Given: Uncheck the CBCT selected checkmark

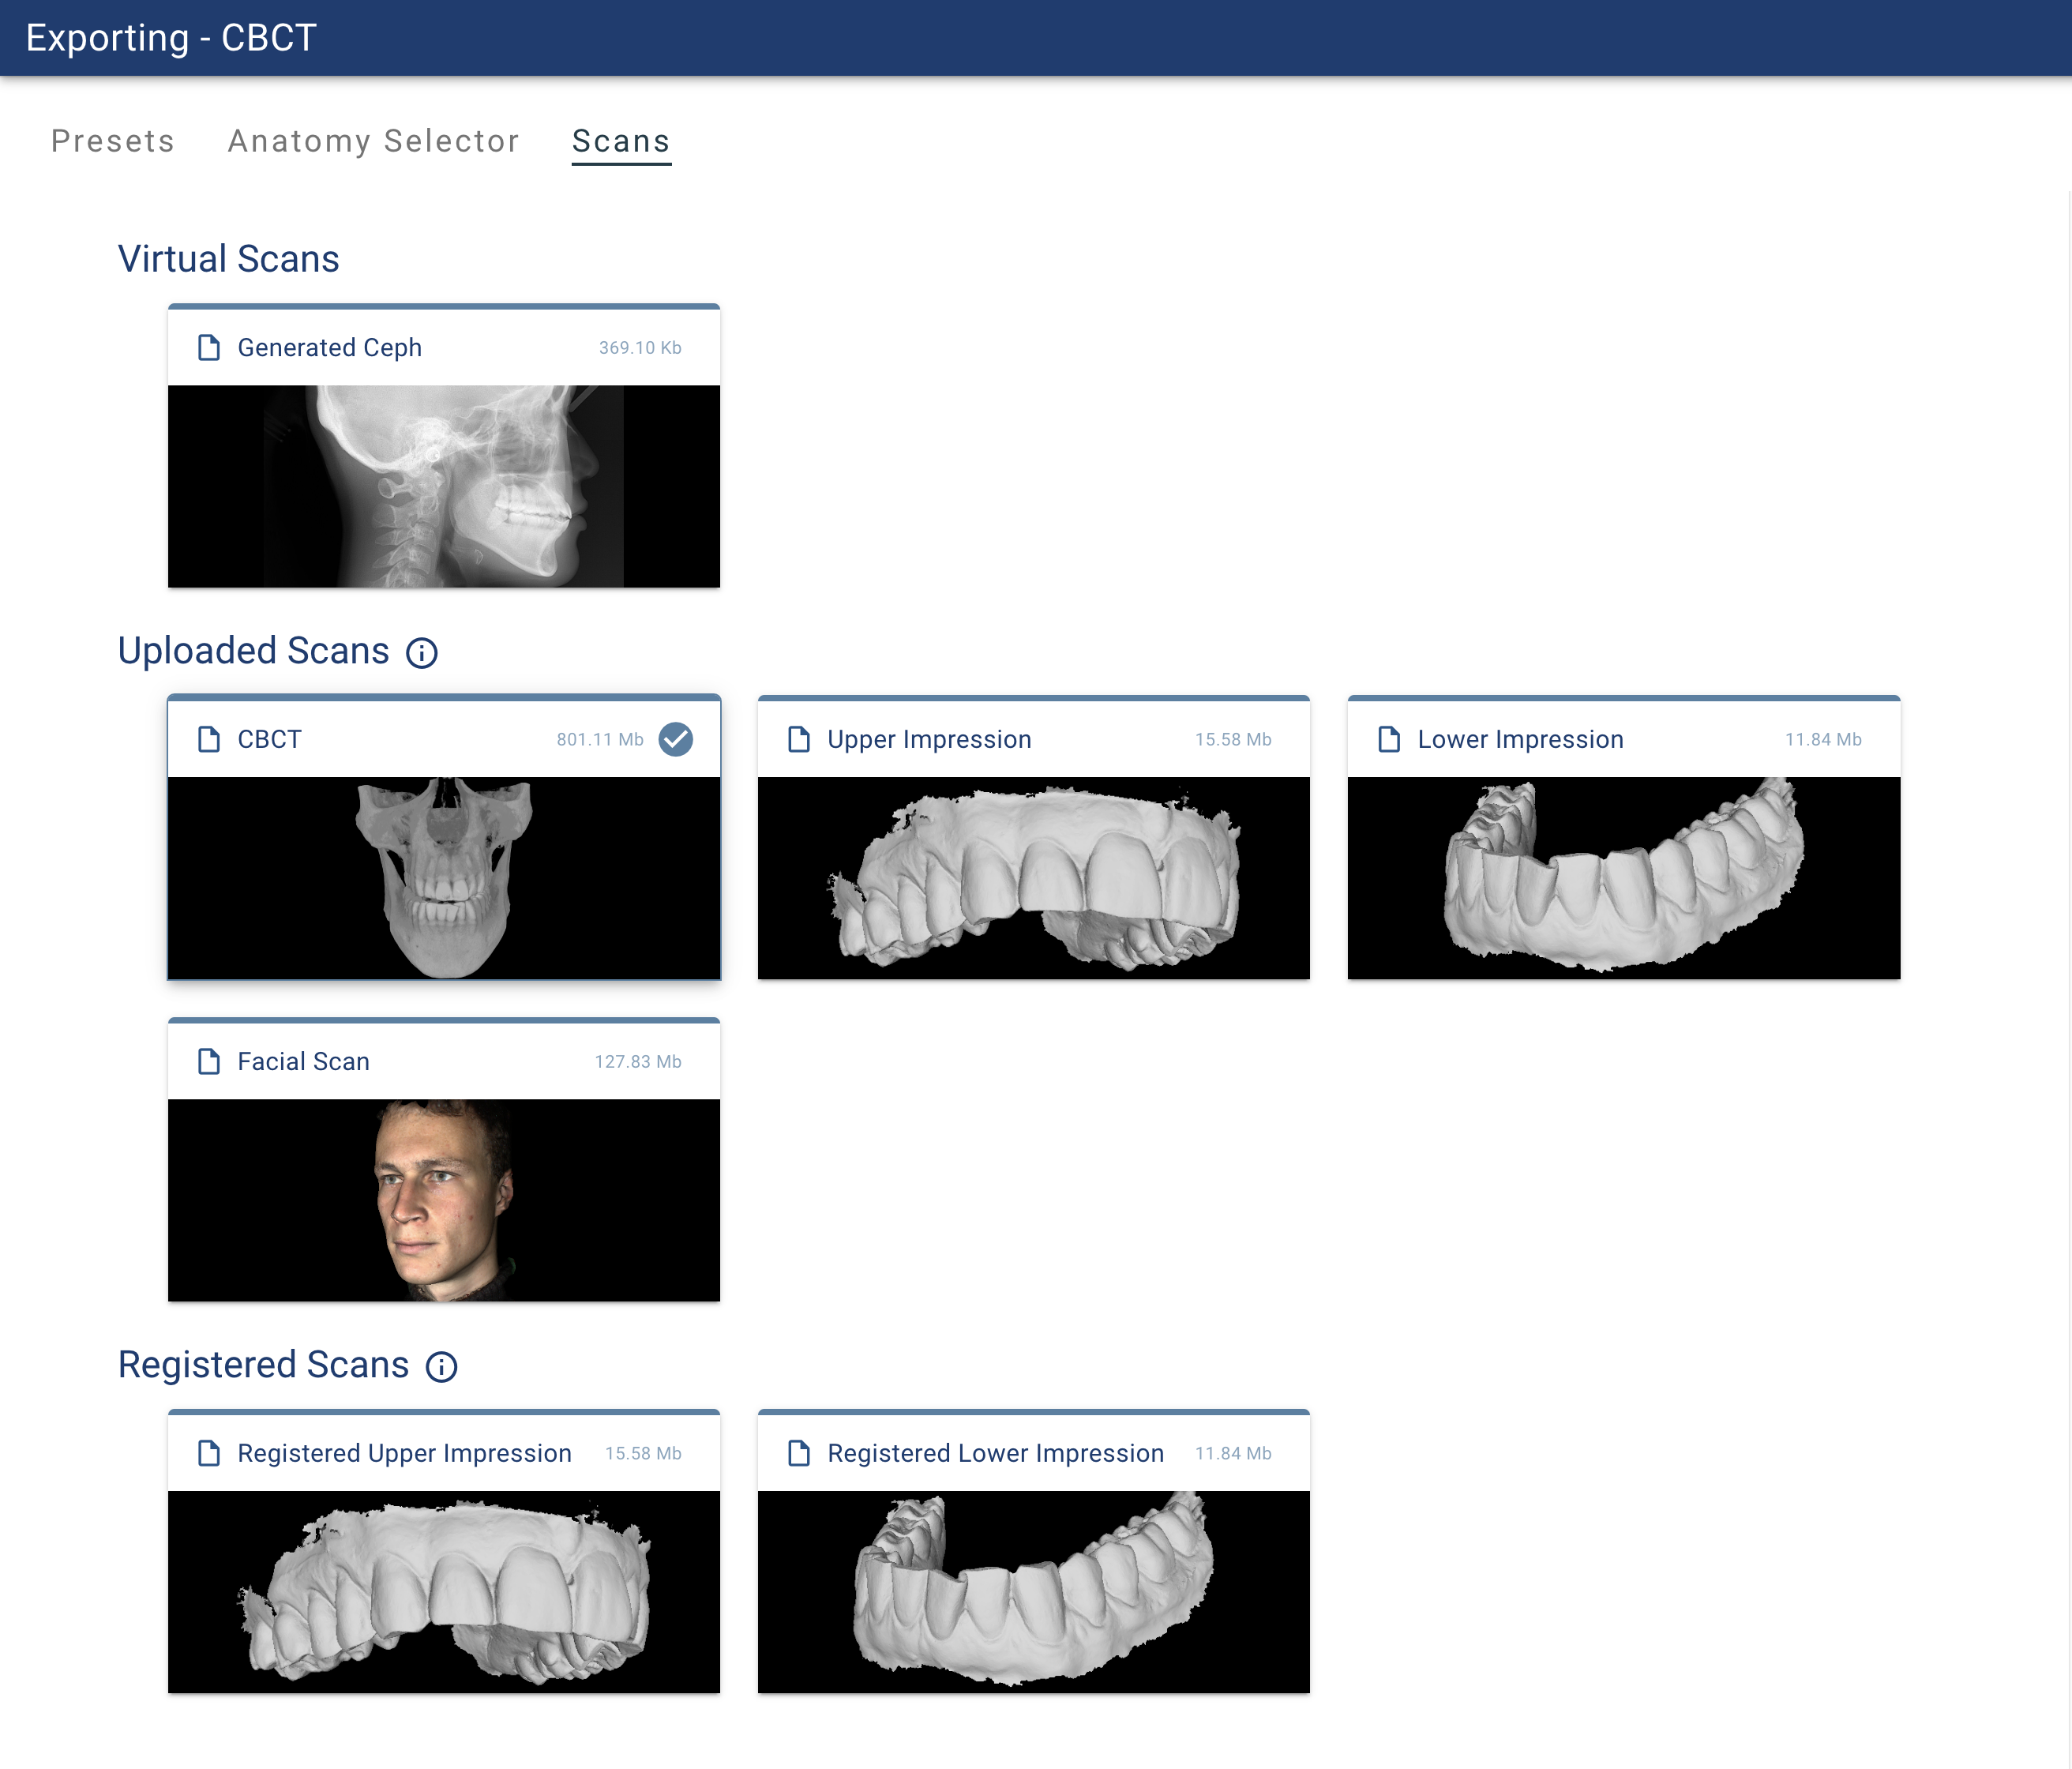Looking at the screenshot, I should click(x=676, y=740).
